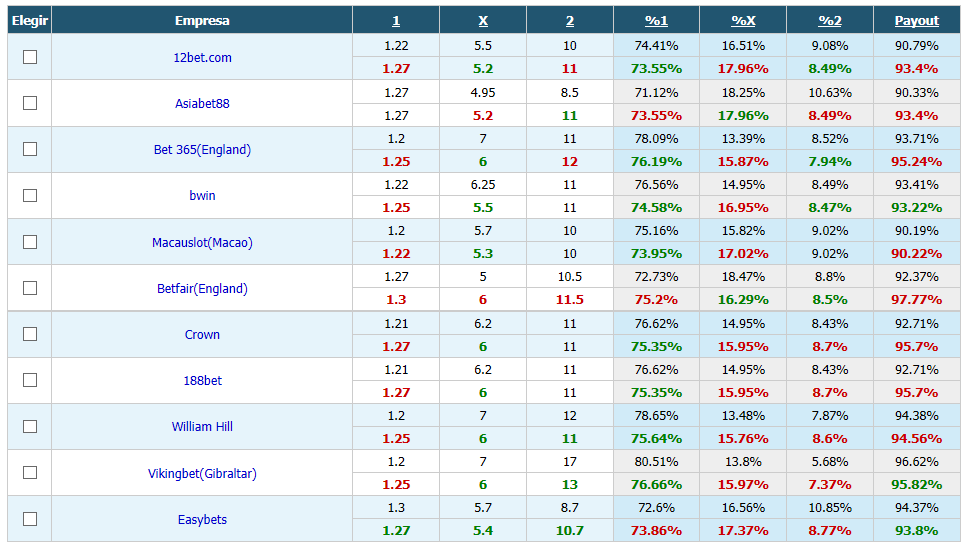Click the Empresa column header
This screenshot has height=542, width=966.
[202, 21]
